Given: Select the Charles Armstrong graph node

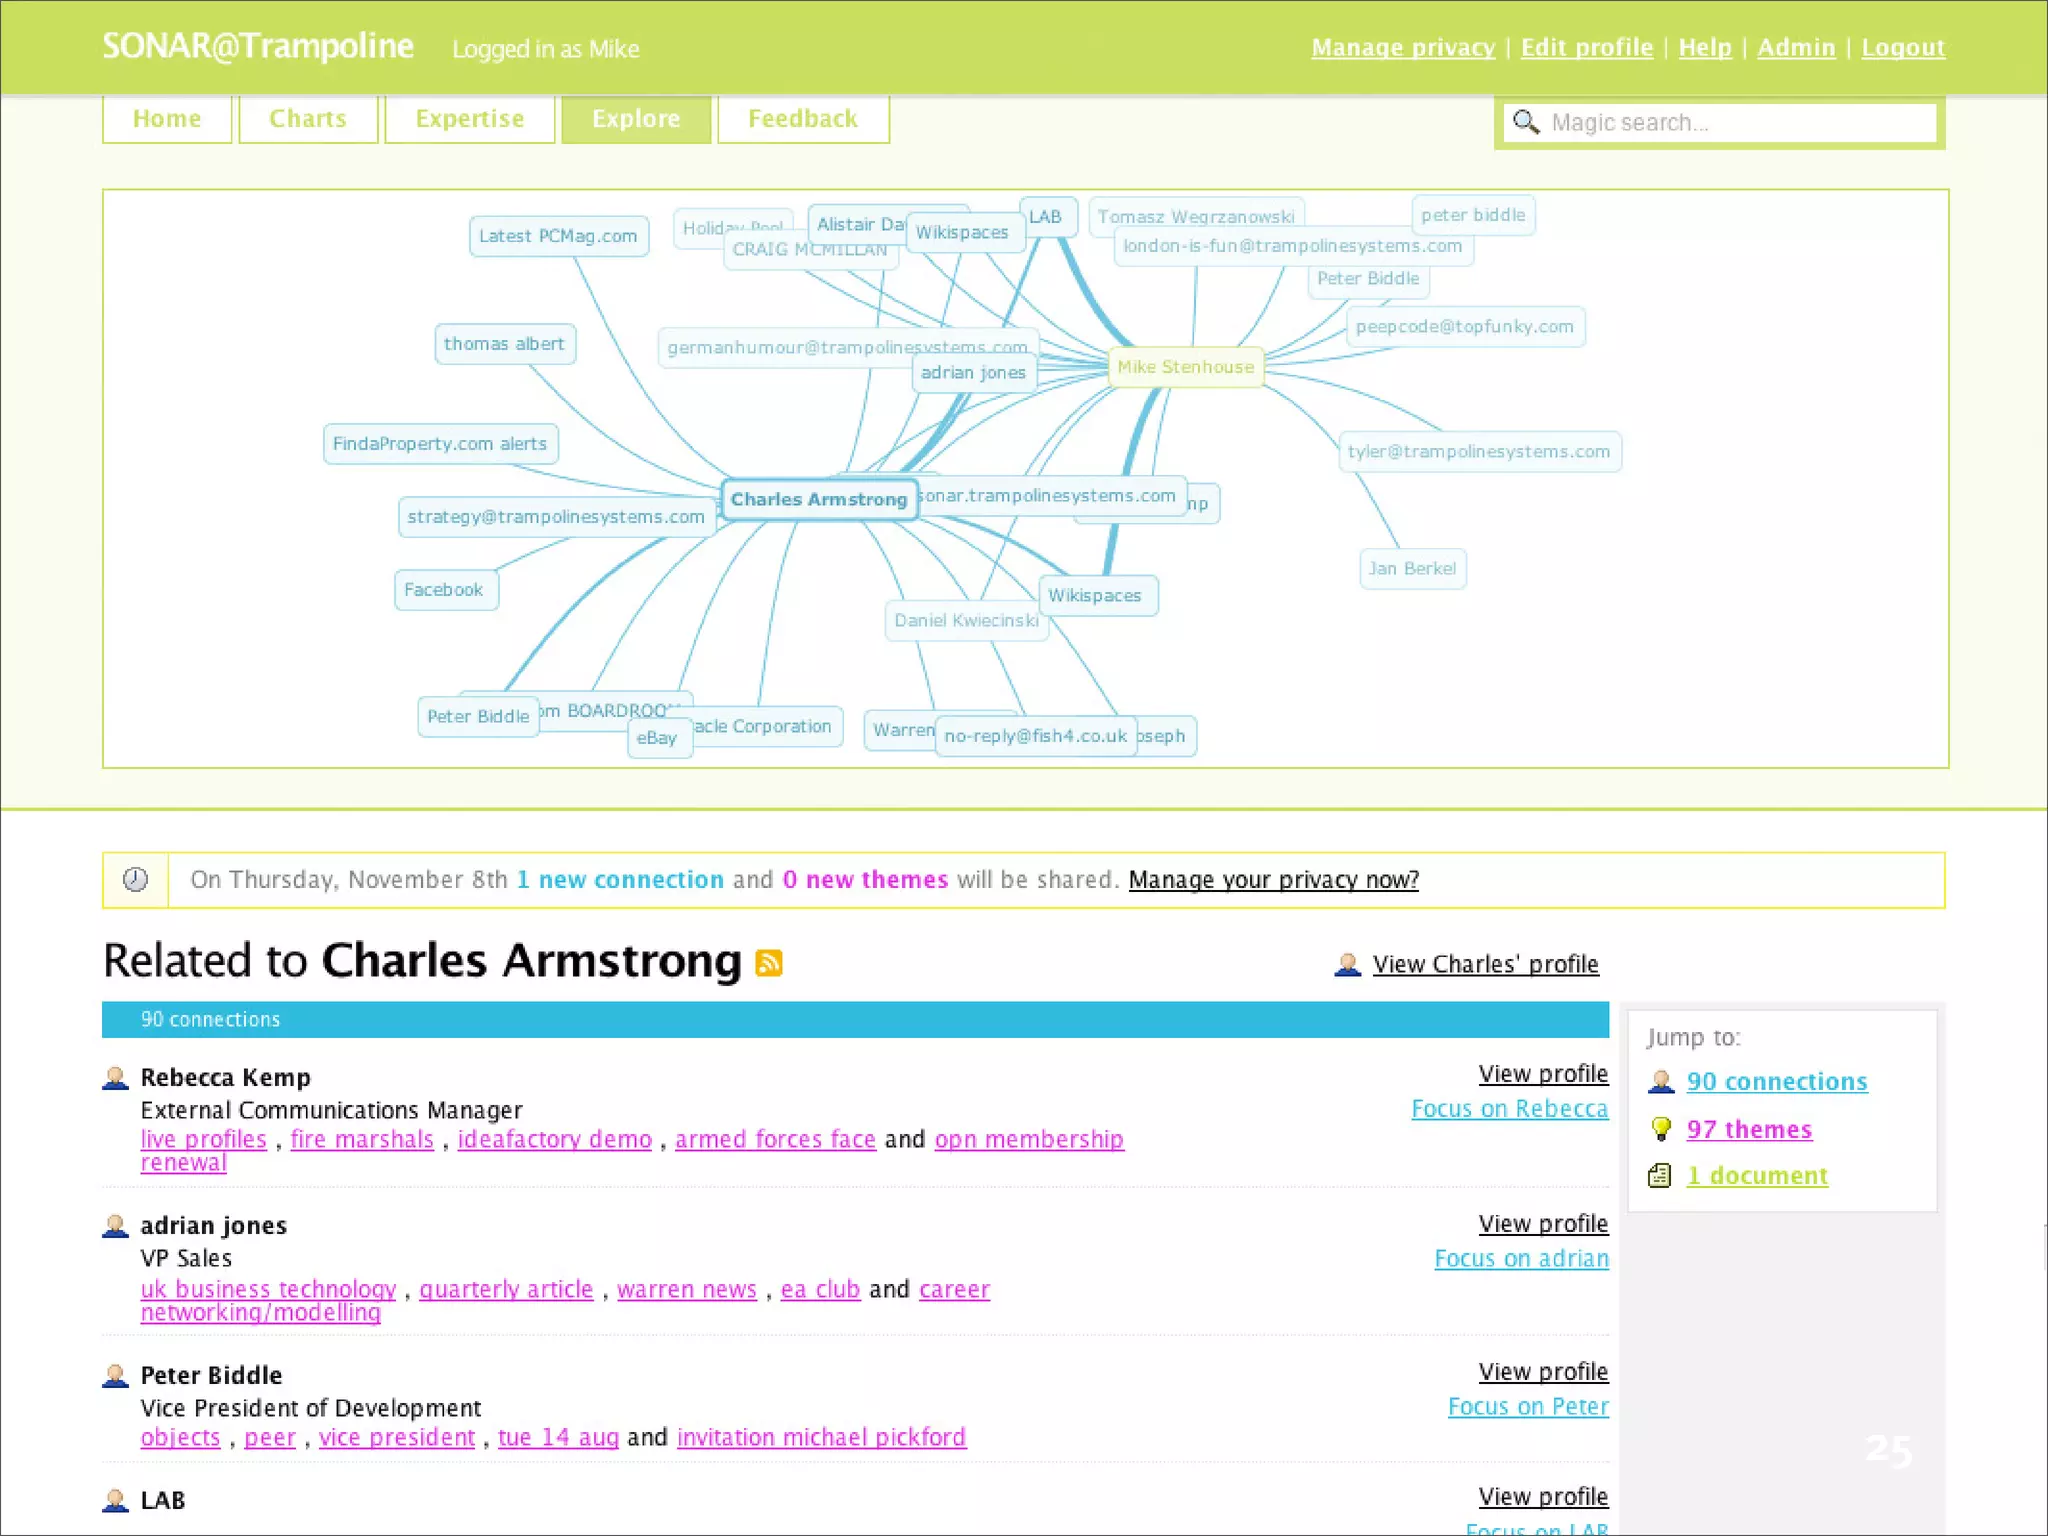Looking at the screenshot, I should coord(818,499).
